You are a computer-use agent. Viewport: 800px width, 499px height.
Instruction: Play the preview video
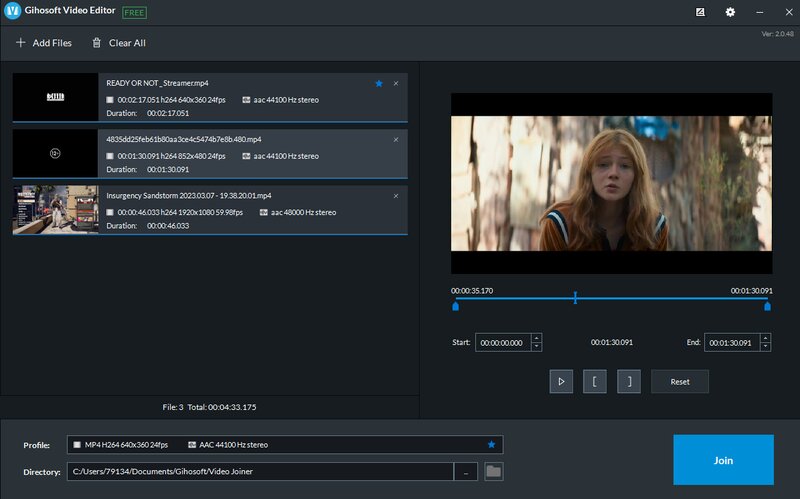[561, 382]
